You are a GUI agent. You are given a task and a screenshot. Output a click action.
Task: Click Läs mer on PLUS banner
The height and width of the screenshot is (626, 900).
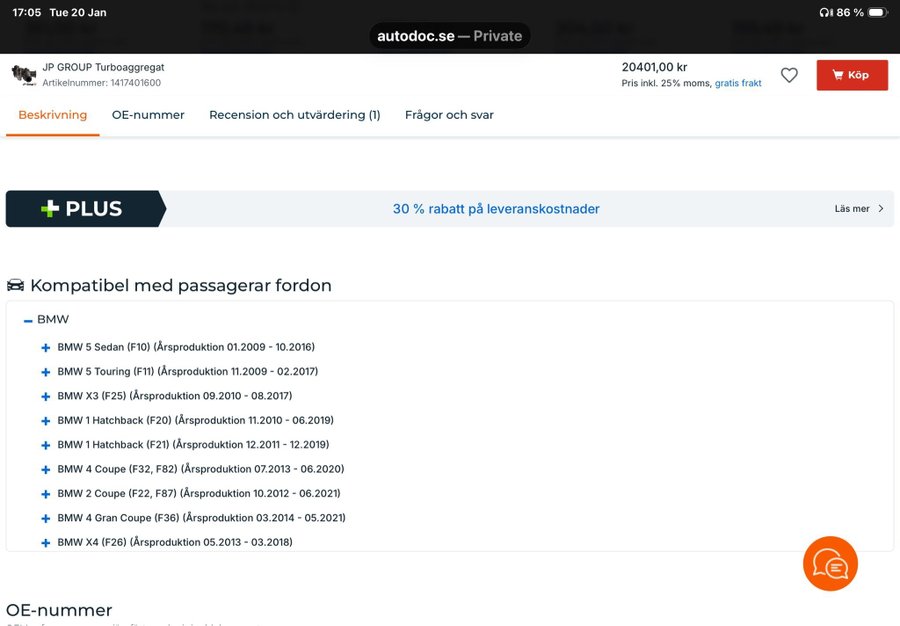[x=858, y=209]
